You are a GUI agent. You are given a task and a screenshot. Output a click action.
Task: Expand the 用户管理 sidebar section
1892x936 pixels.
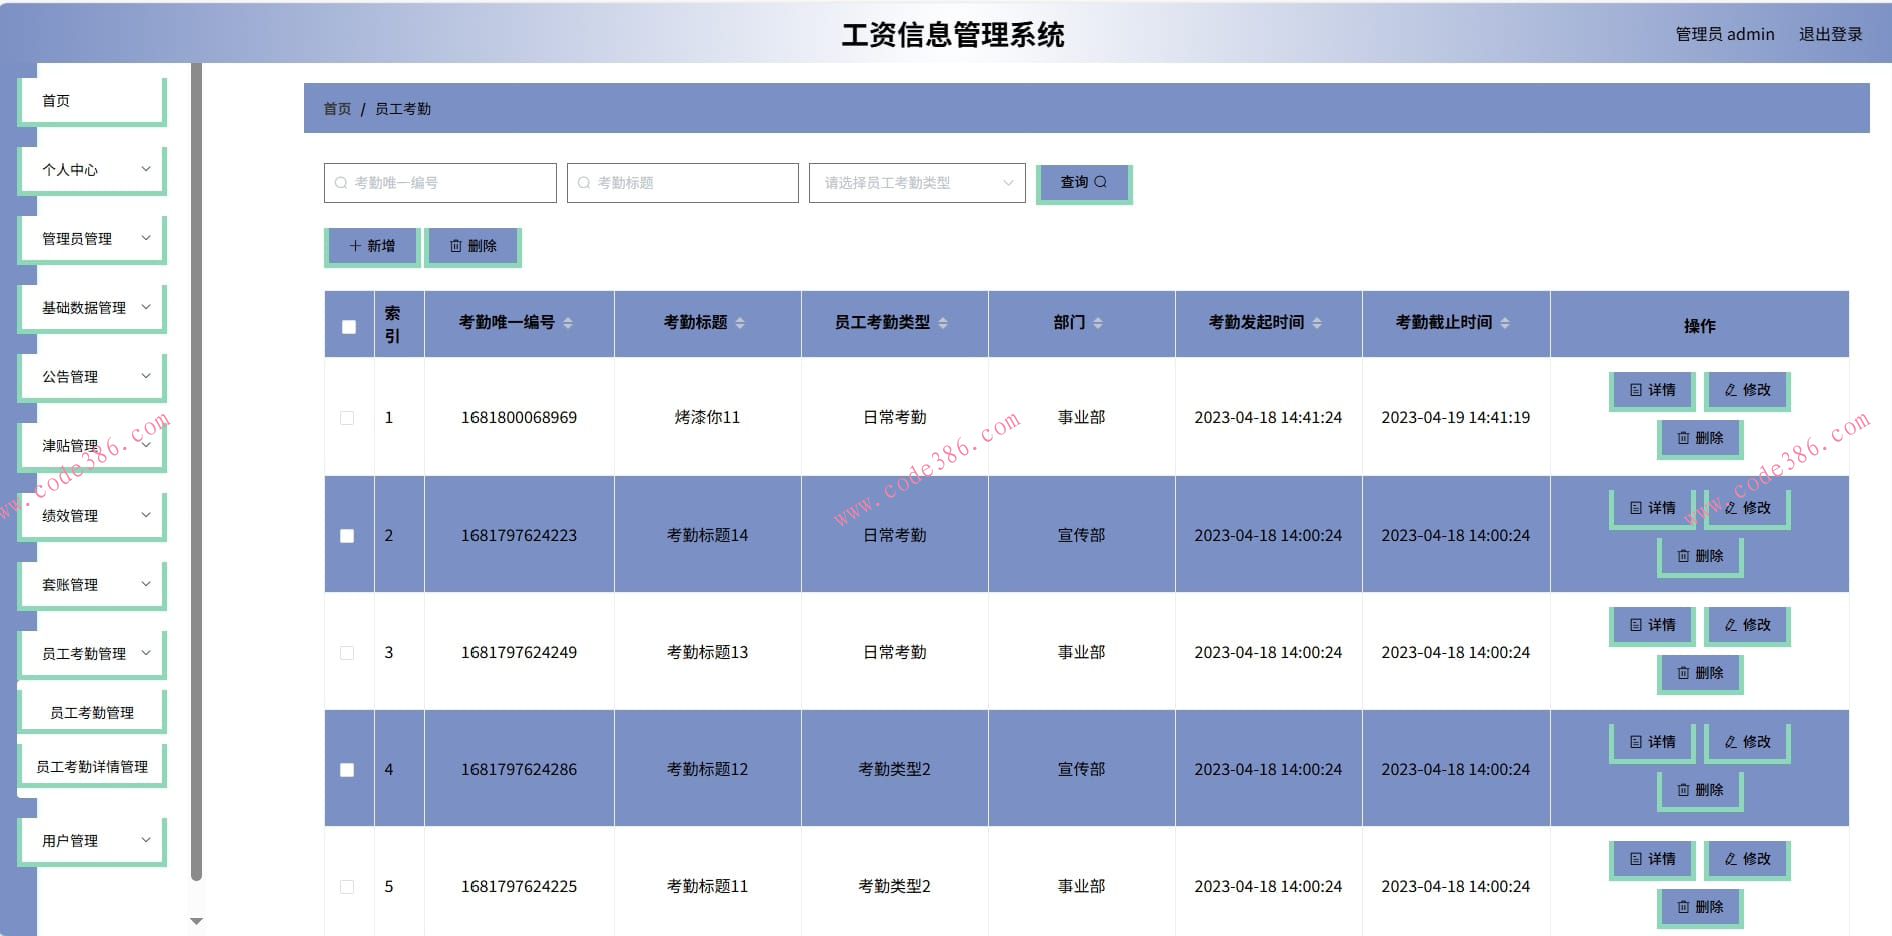click(90, 840)
